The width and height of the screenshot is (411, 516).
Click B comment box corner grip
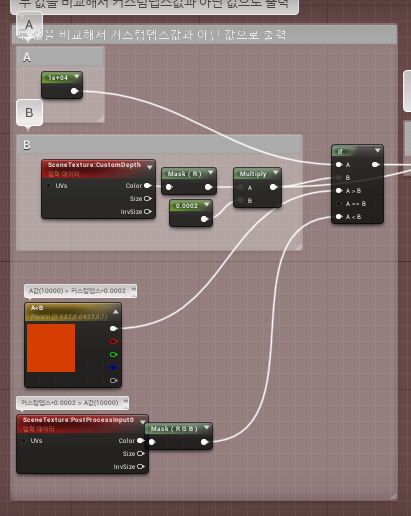(x=299, y=247)
